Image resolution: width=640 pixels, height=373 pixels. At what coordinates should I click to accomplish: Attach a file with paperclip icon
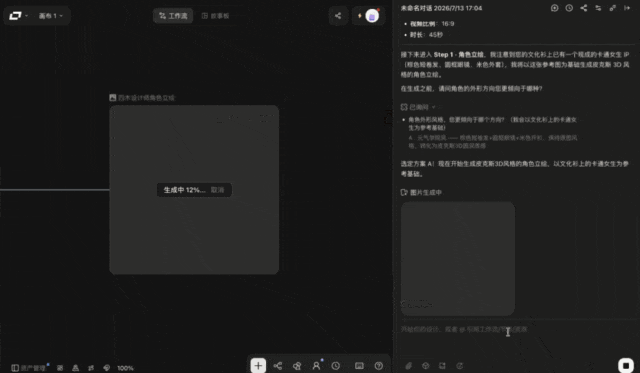409,366
